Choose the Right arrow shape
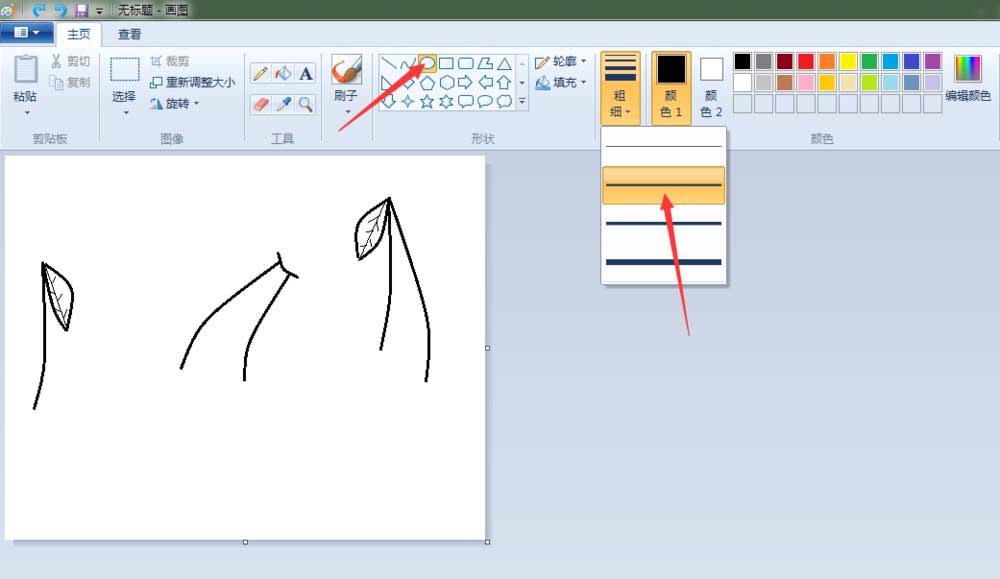 (466, 82)
